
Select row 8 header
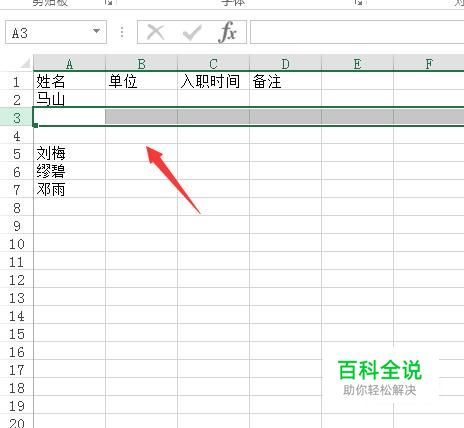[17, 207]
